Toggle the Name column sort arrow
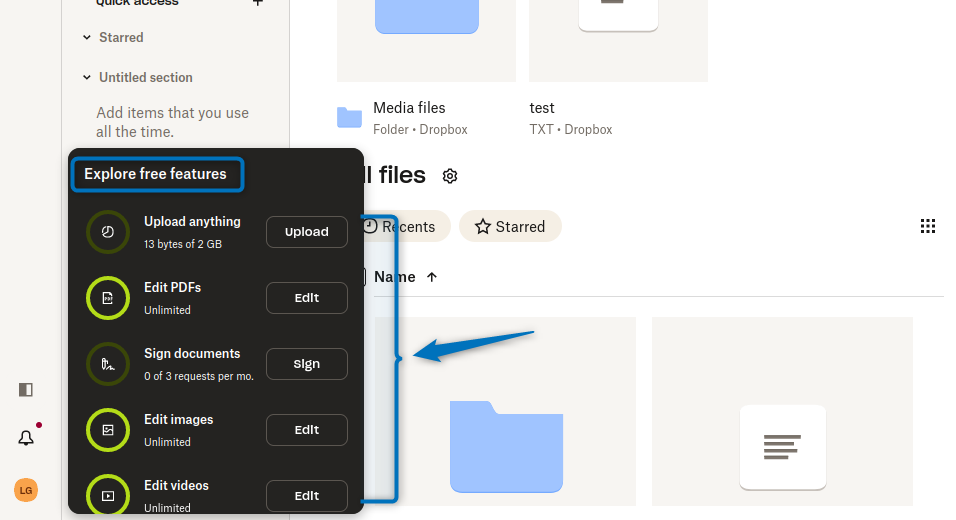 click(x=432, y=277)
